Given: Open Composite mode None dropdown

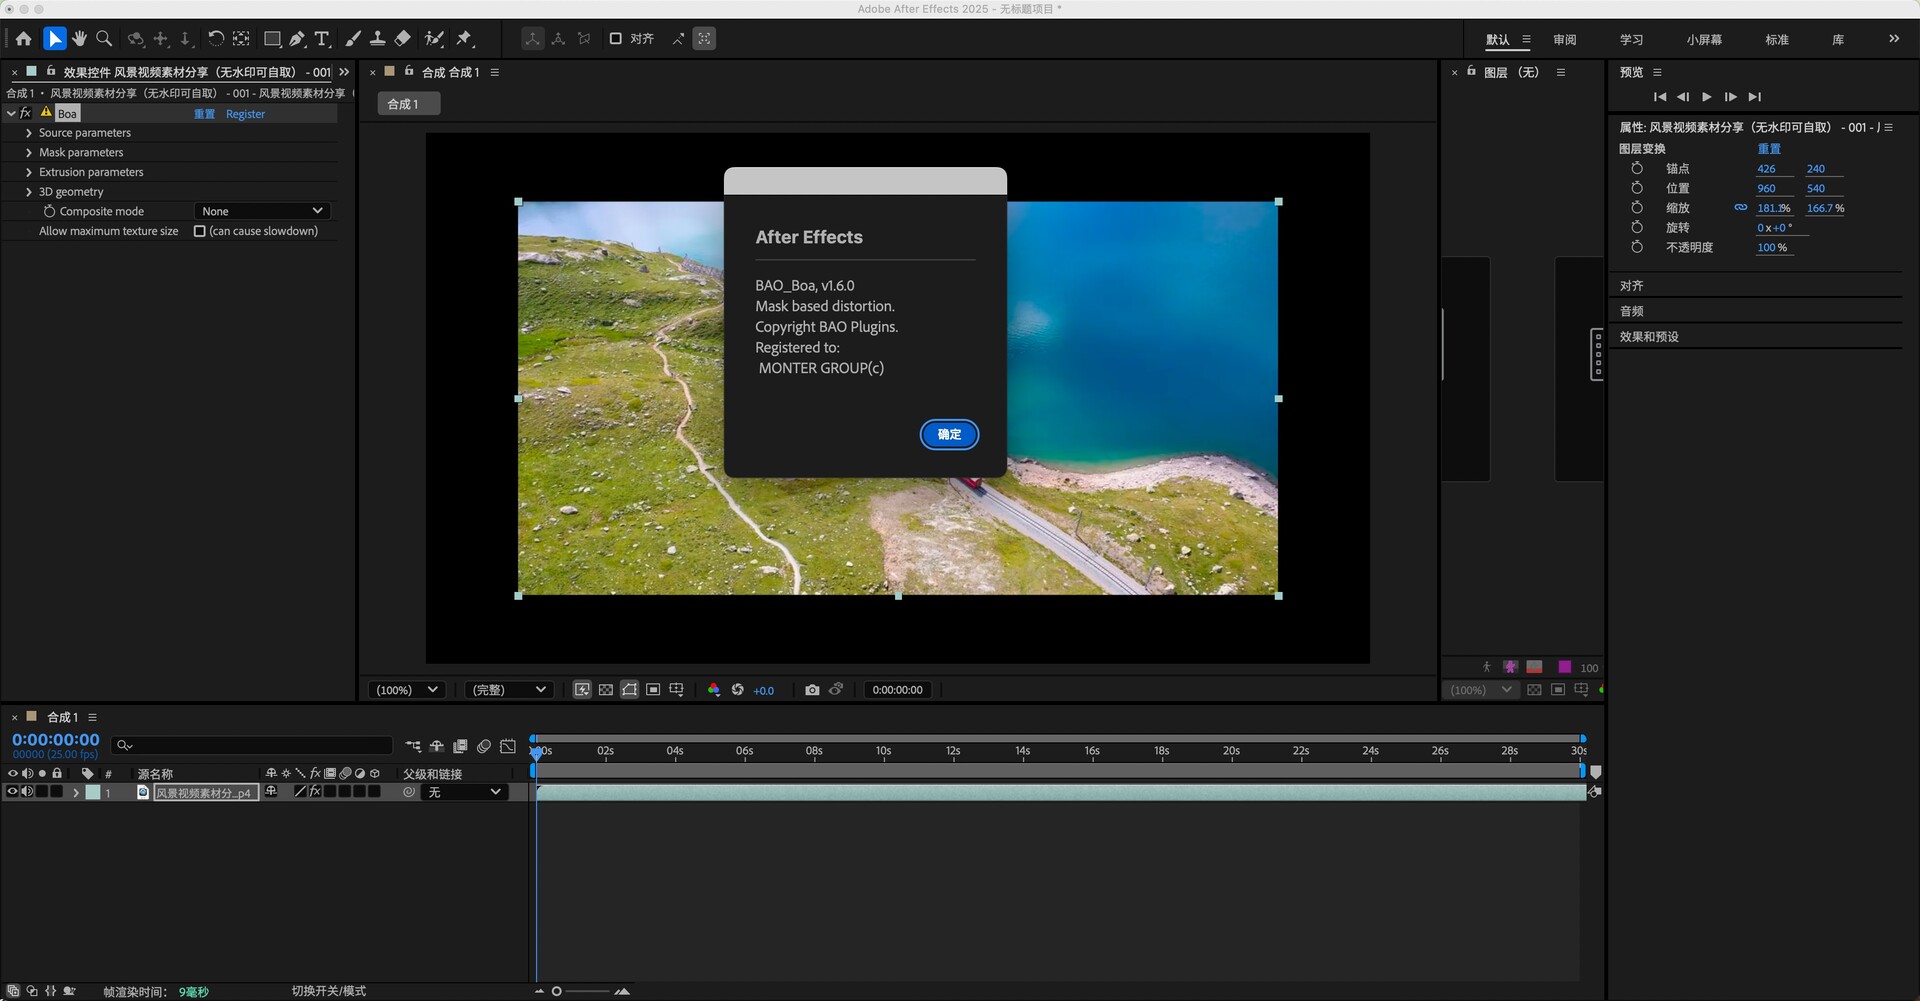Looking at the screenshot, I should point(262,211).
